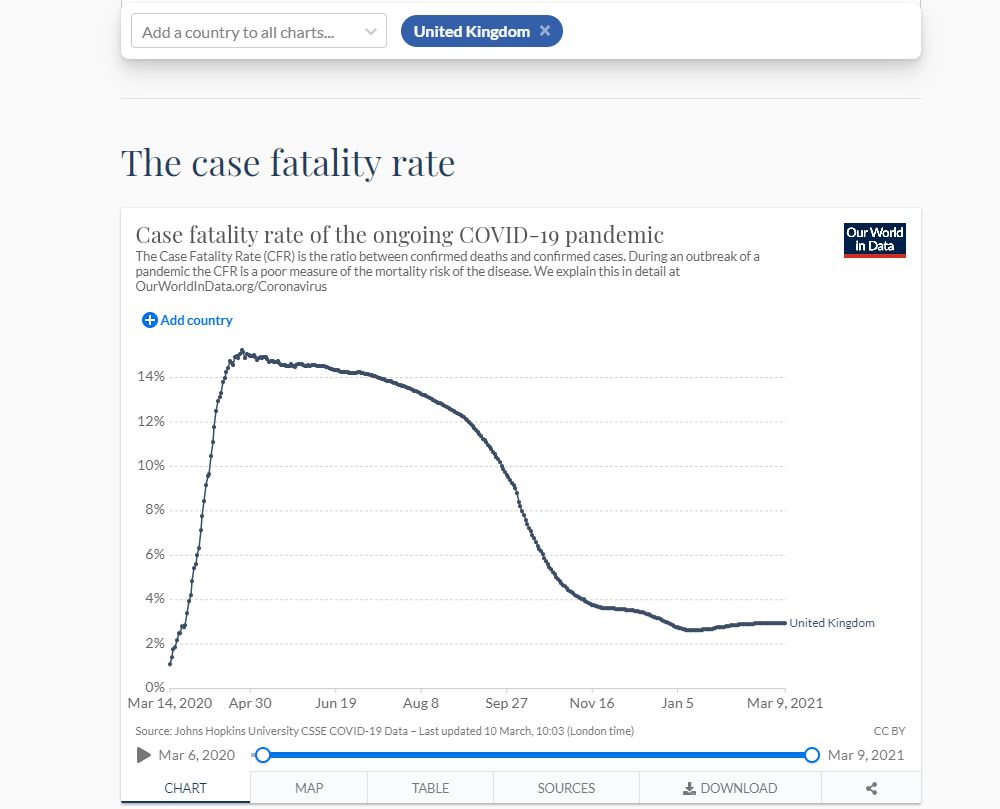Viewport: 1000px width, 809px height.
Task: Click the left timeline slider handle
Action: click(x=263, y=755)
